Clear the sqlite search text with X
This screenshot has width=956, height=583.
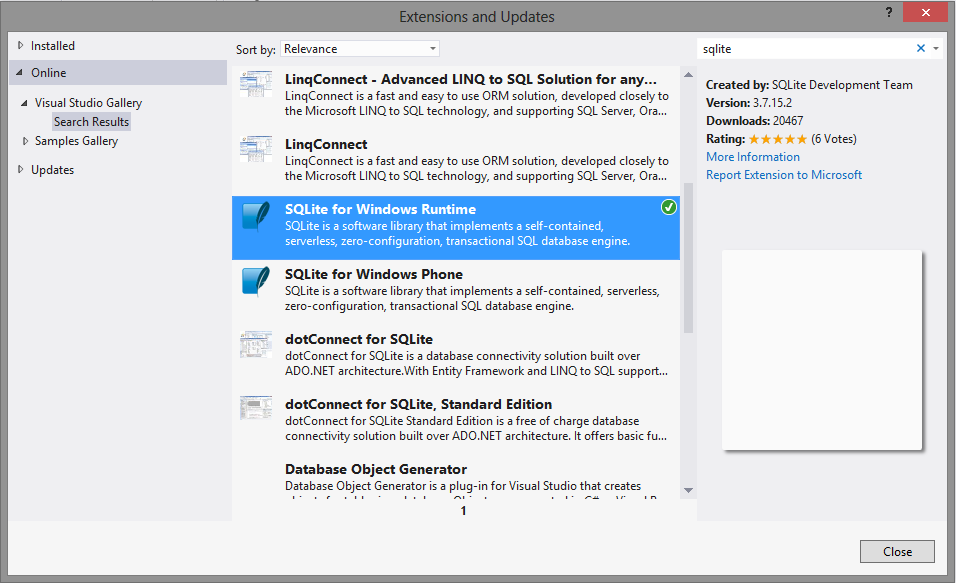921,48
